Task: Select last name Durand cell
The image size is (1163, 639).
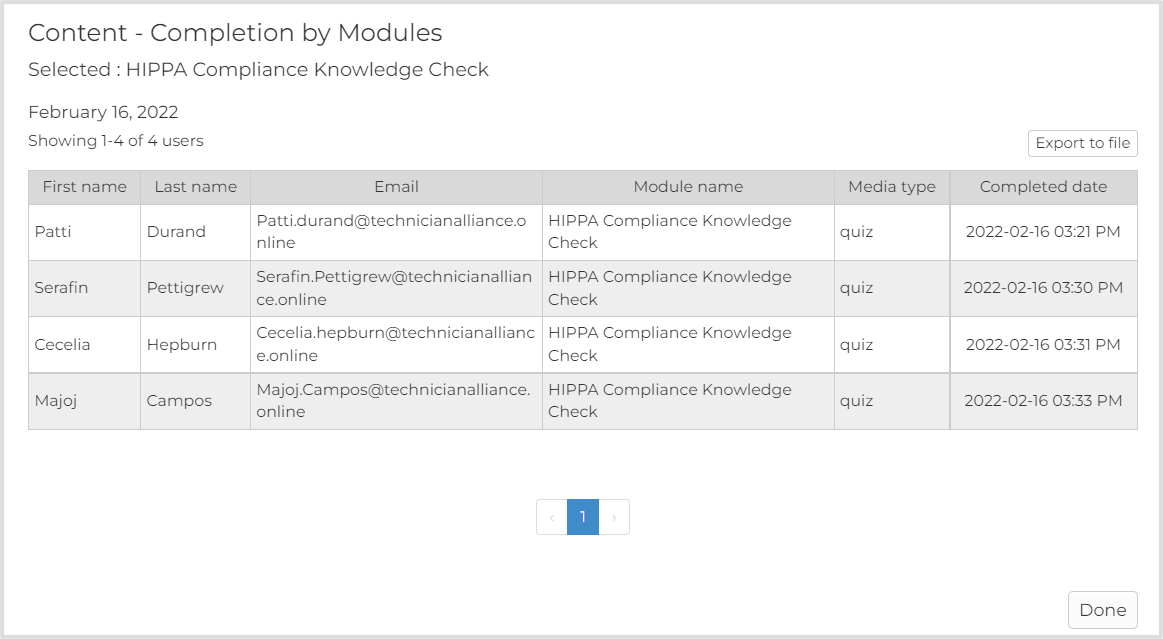Action: click(x=196, y=232)
